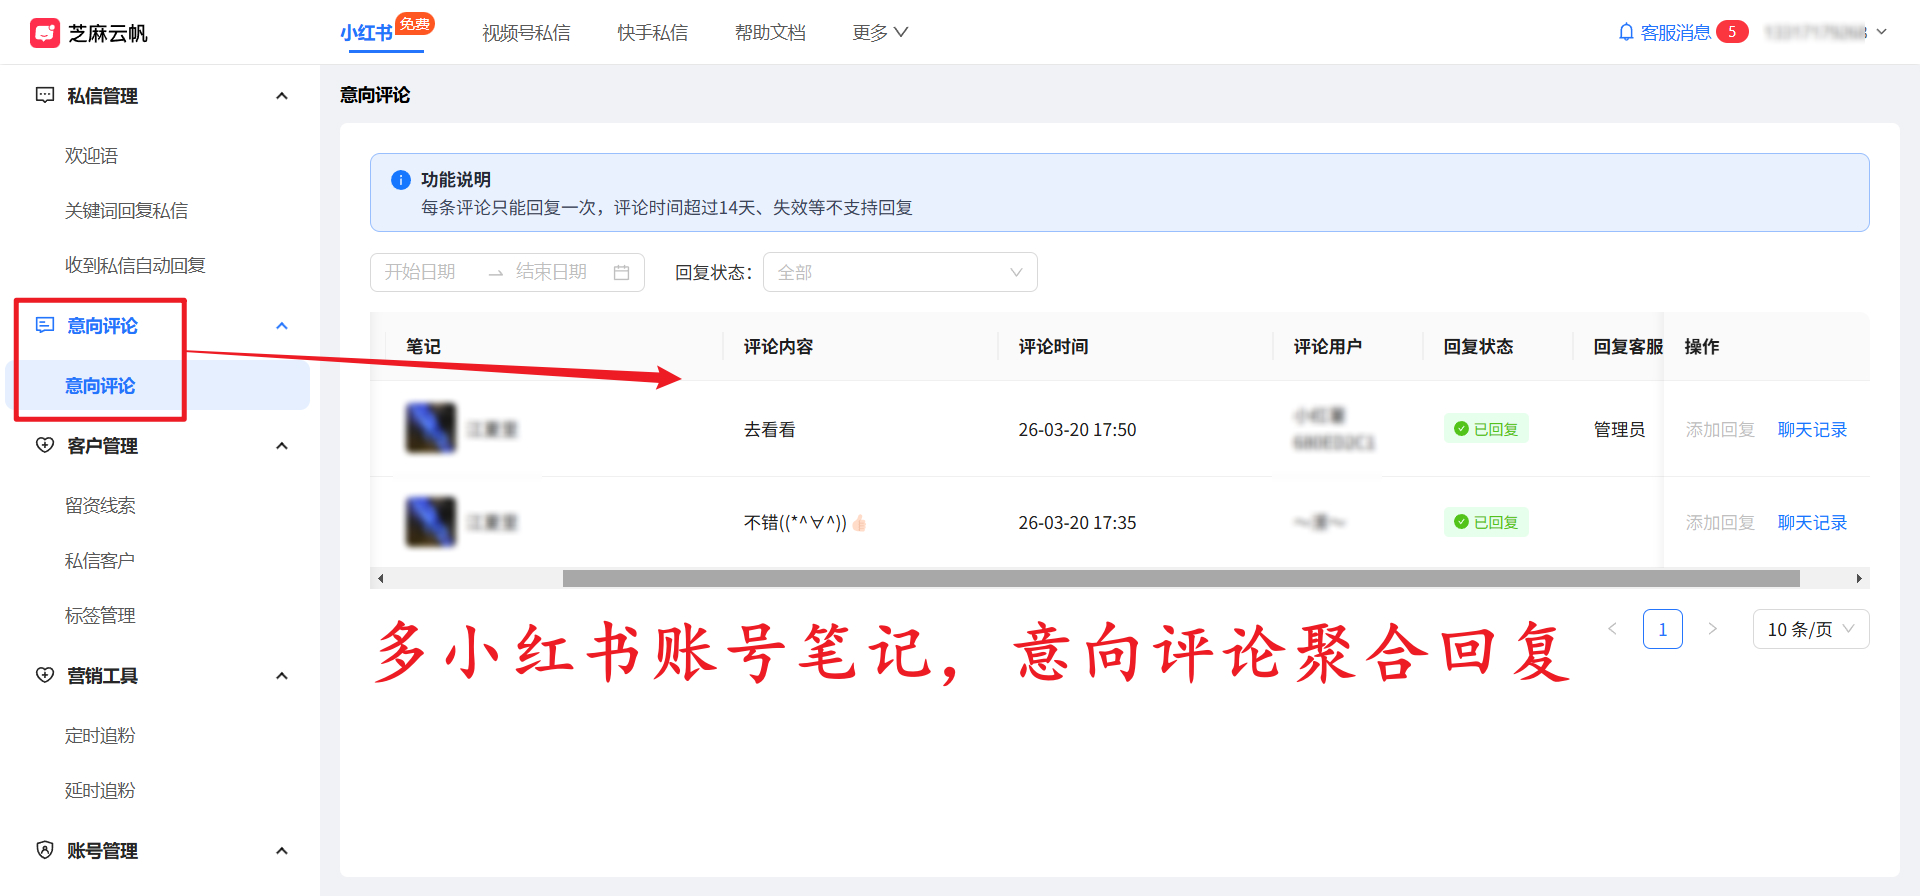Open the 欢迎语 sidebar item
The width and height of the screenshot is (1920, 896).
coord(91,156)
